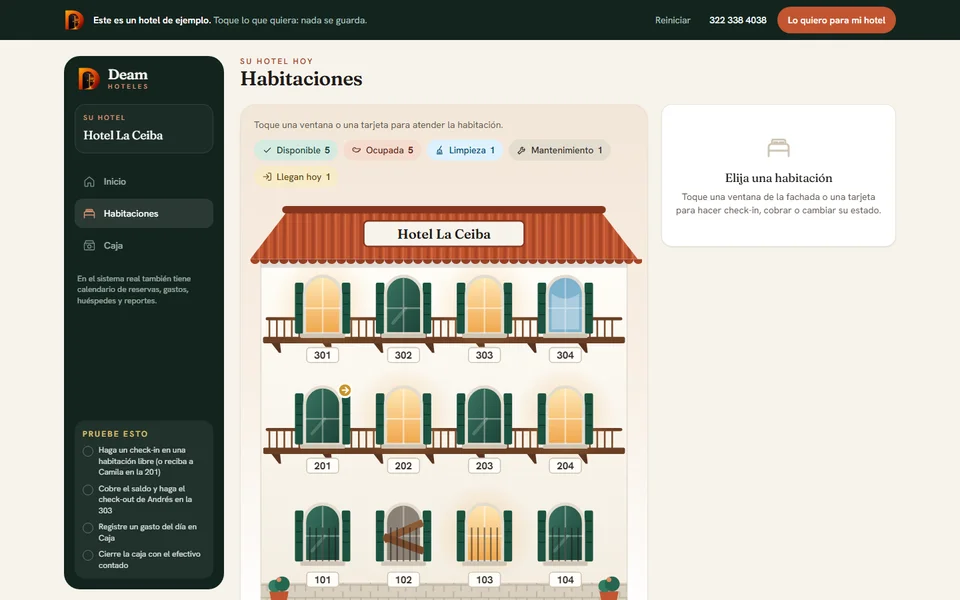Check the 'Registre un gasto' task circle
Viewport: 960px width, 600px height.
88,528
